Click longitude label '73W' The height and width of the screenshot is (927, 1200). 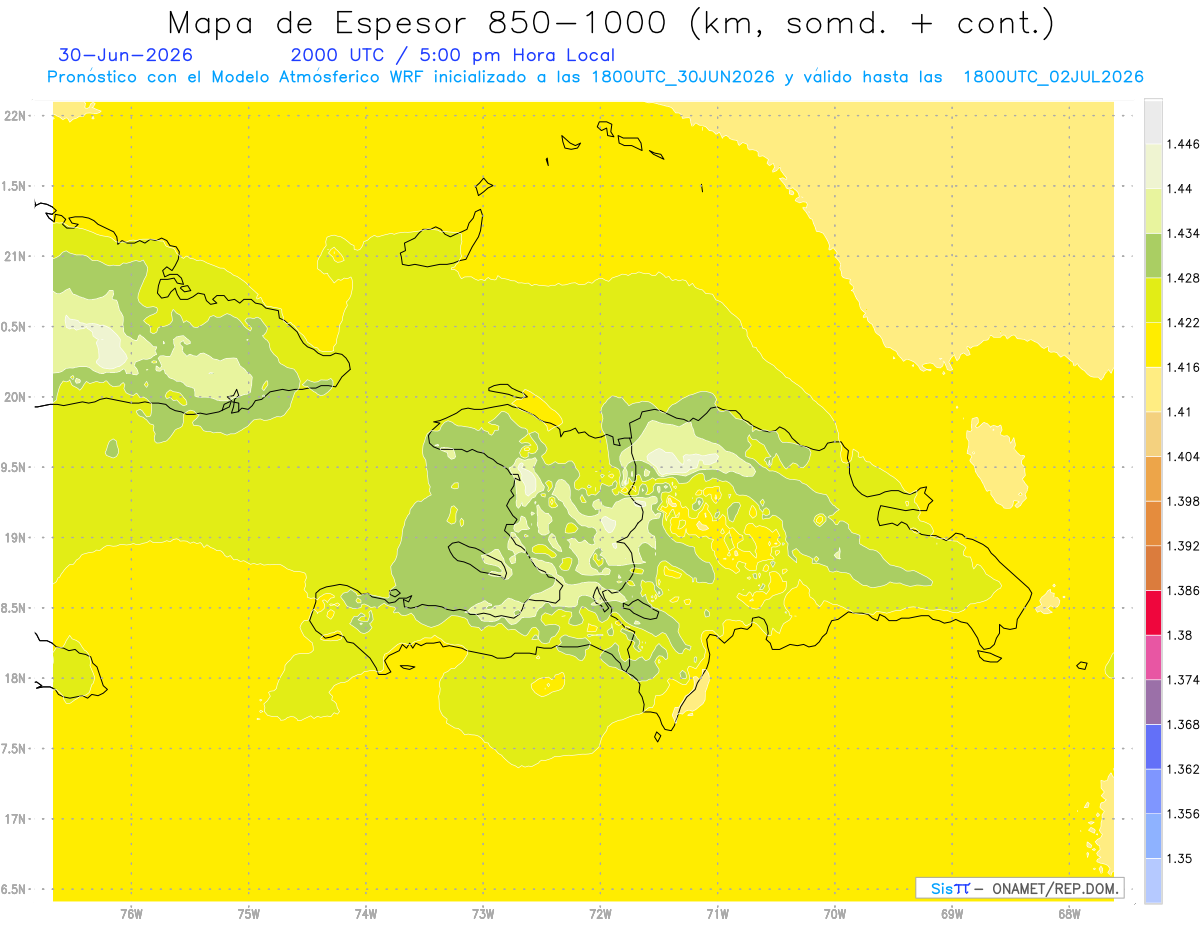coord(483,913)
